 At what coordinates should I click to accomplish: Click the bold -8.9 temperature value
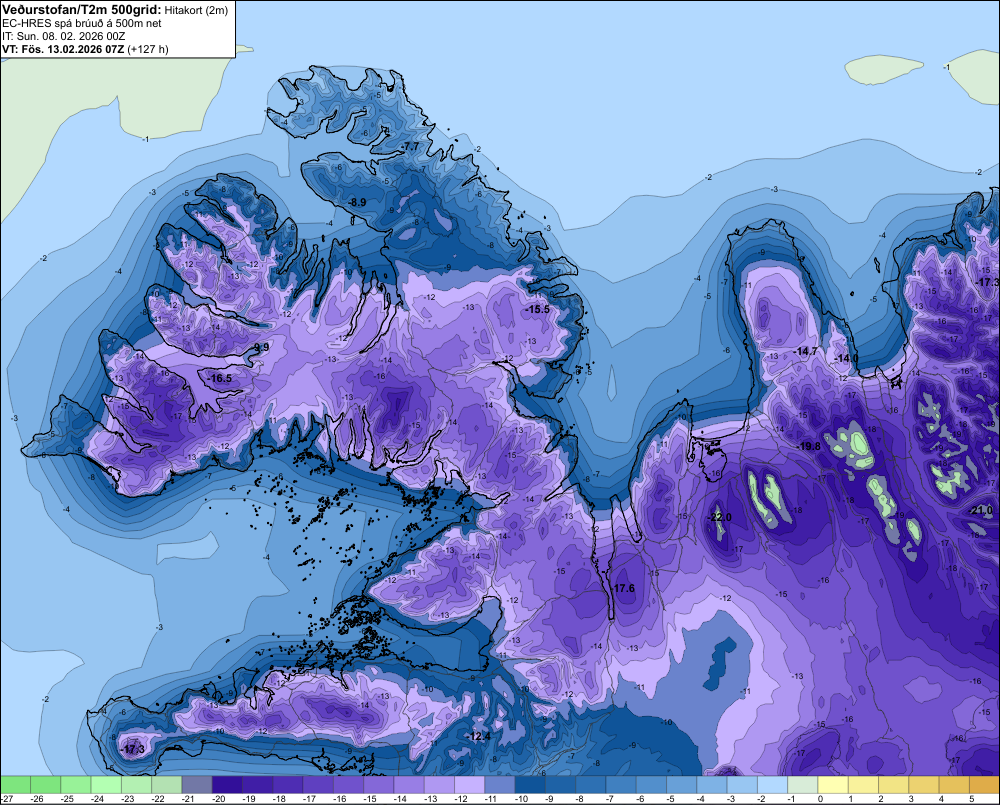point(357,202)
